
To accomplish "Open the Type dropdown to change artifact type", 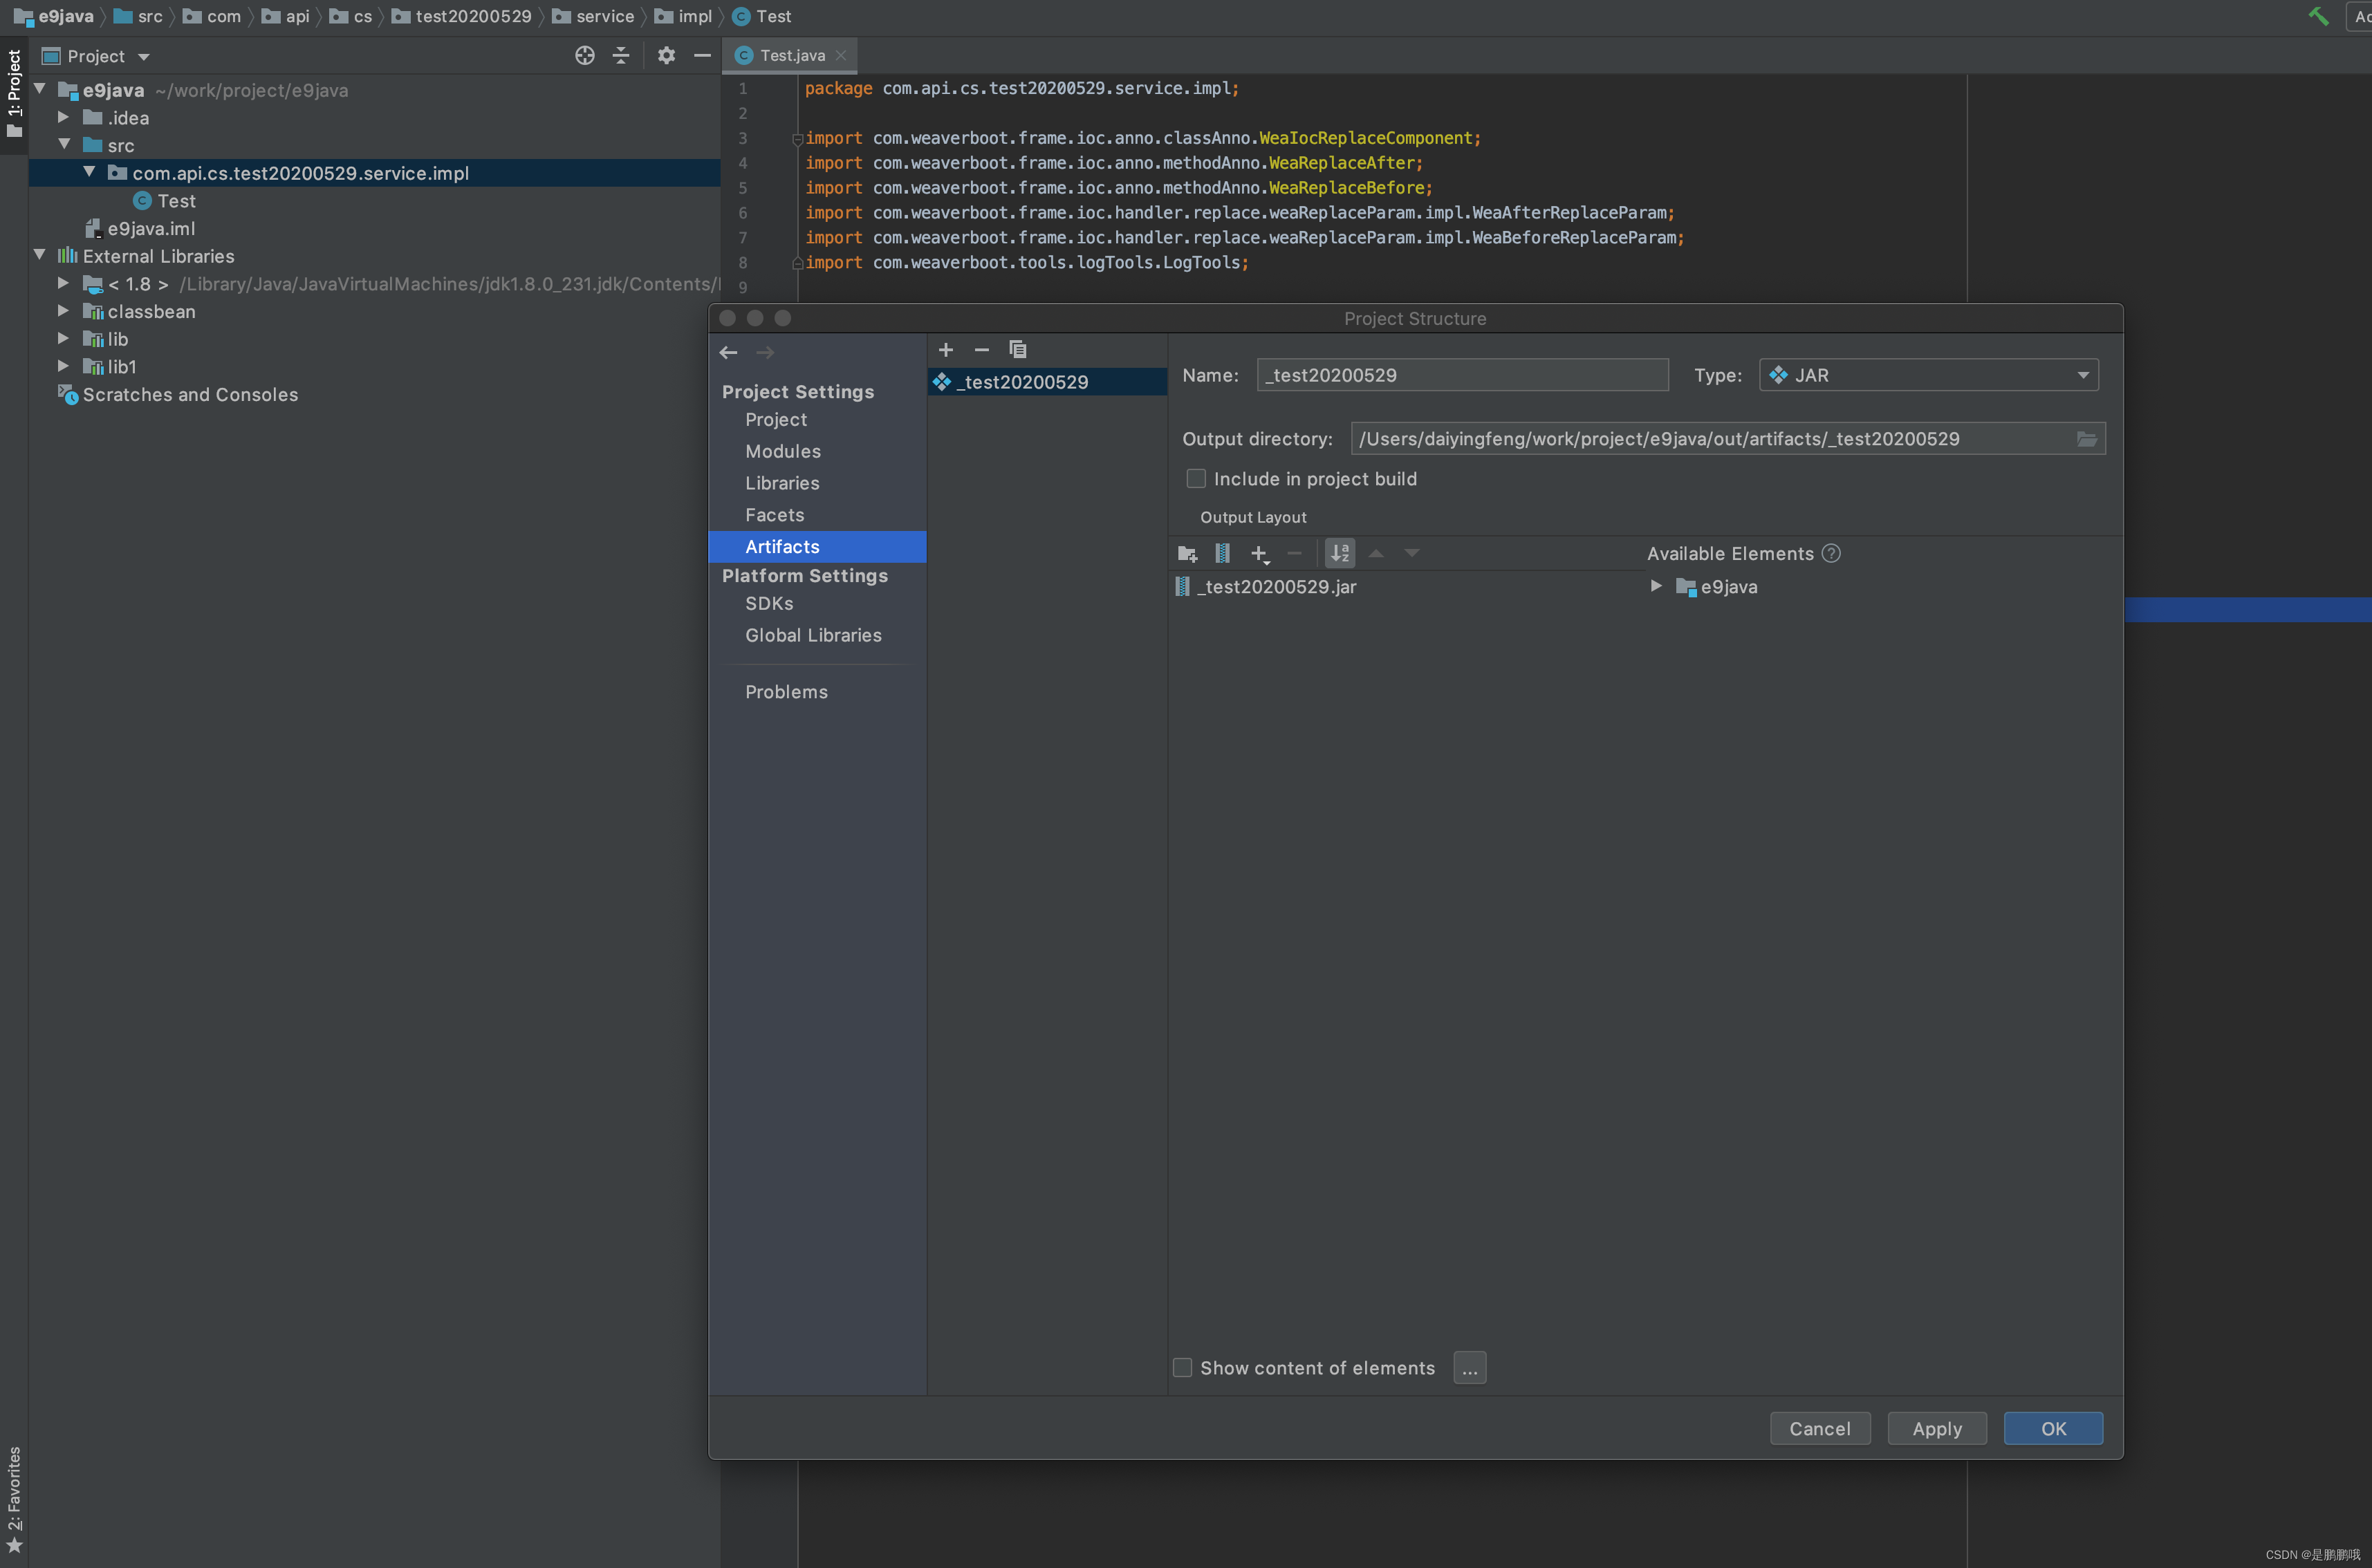I will 1927,373.
